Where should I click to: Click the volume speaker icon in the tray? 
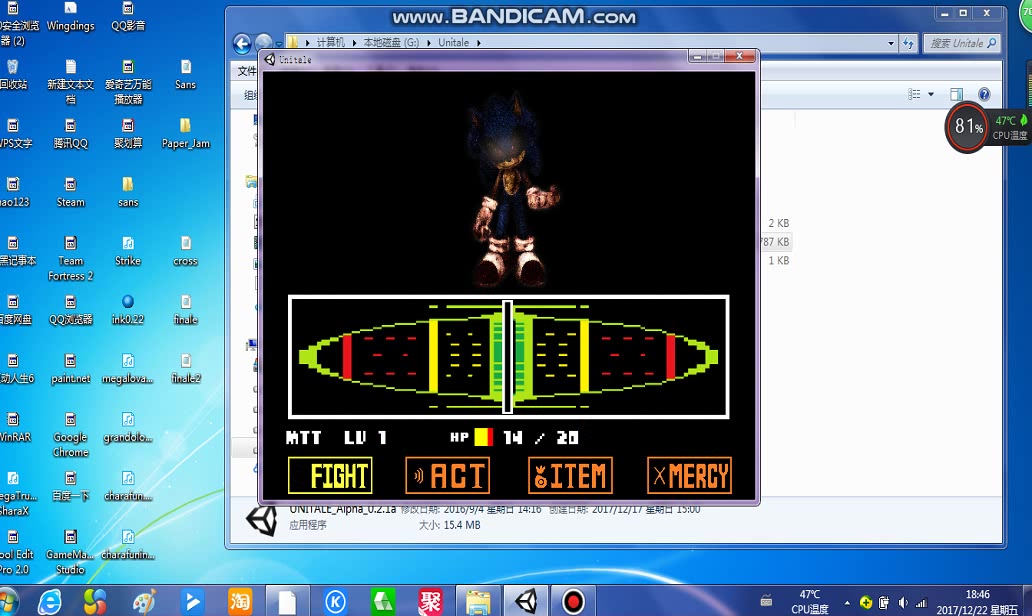[903, 602]
